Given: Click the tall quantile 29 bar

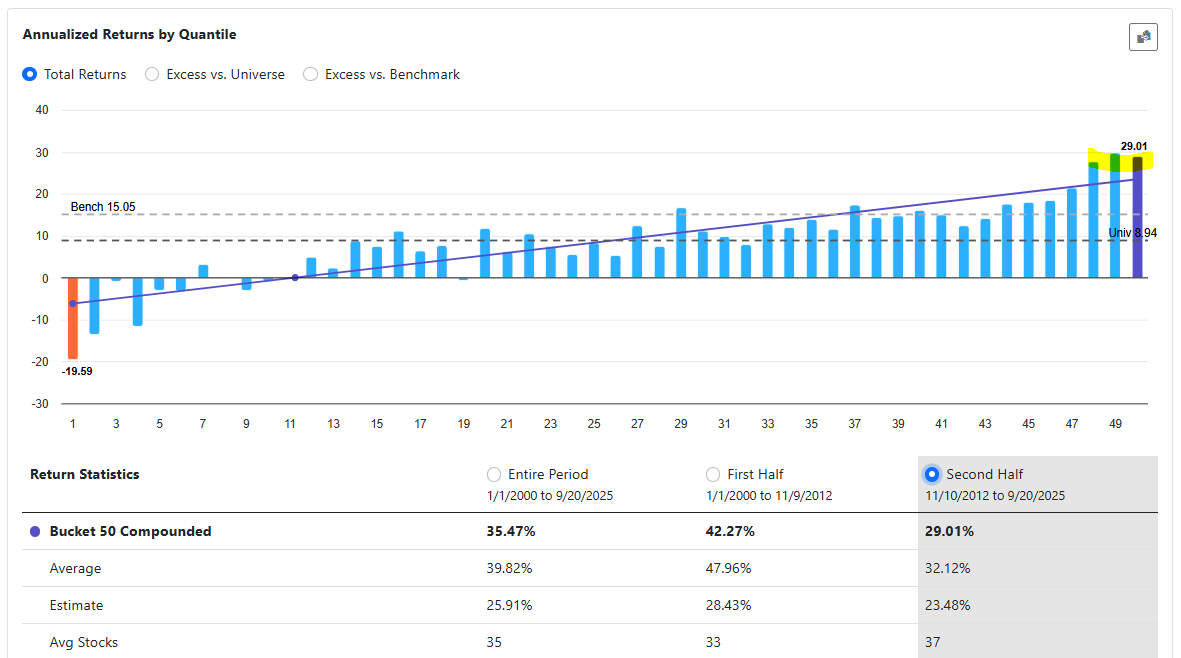Looking at the screenshot, I should pos(681,243).
